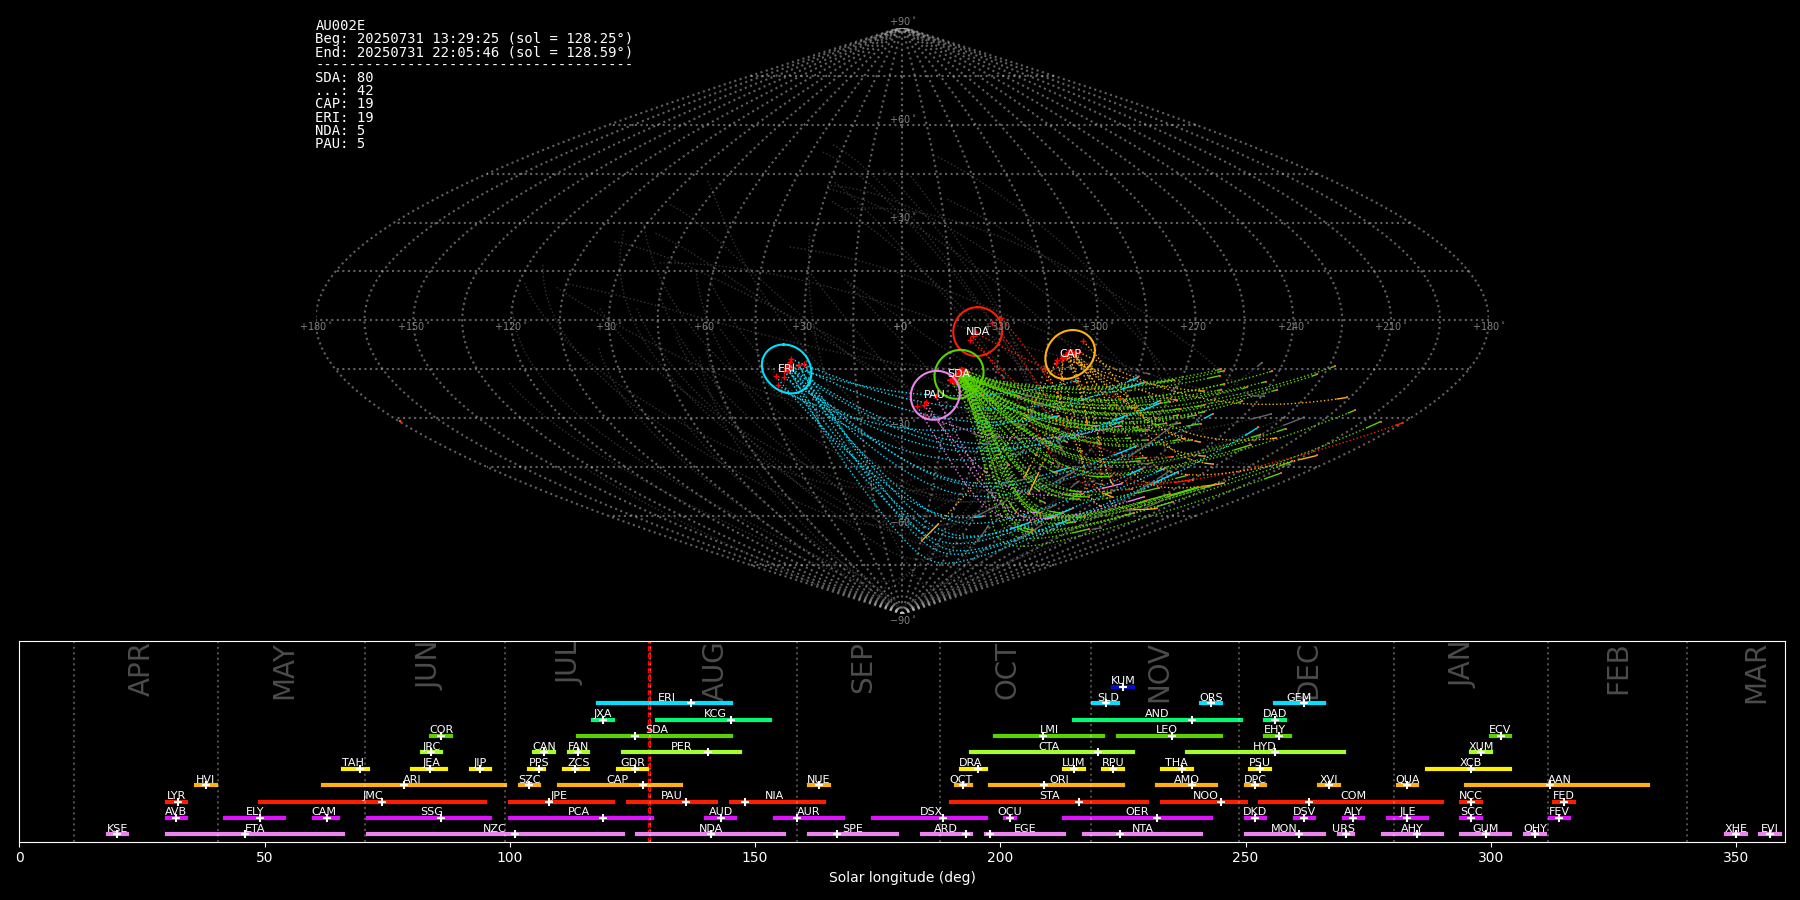Click the 'PAU: 5' legend count
Screen dimensions: 1800x900
pyautogui.click(x=340, y=144)
